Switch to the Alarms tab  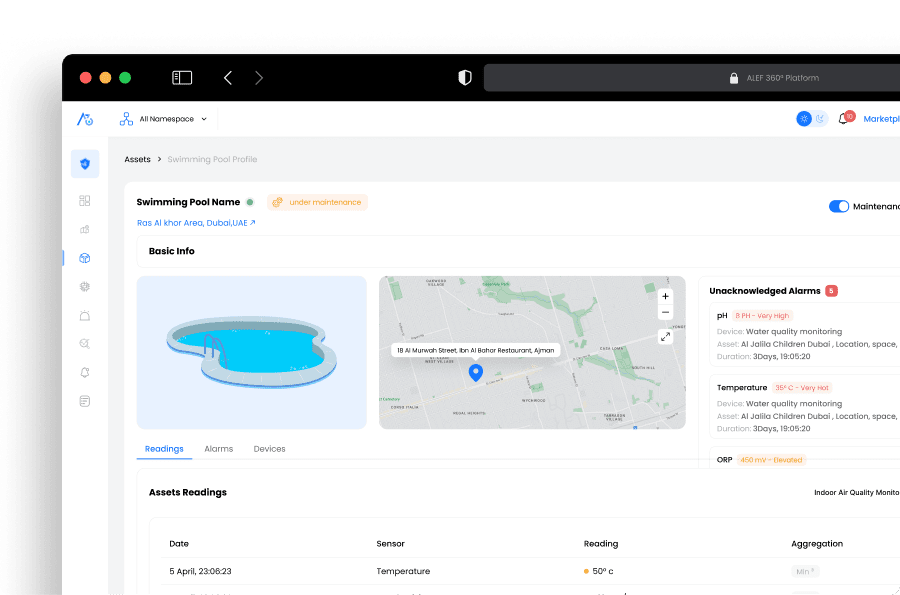tap(218, 449)
